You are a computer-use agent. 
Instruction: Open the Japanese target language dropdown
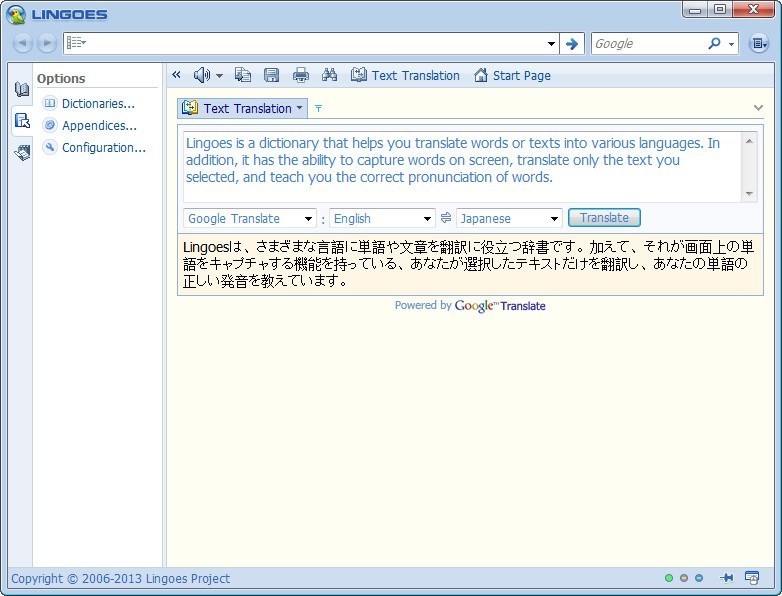click(x=509, y=218)
